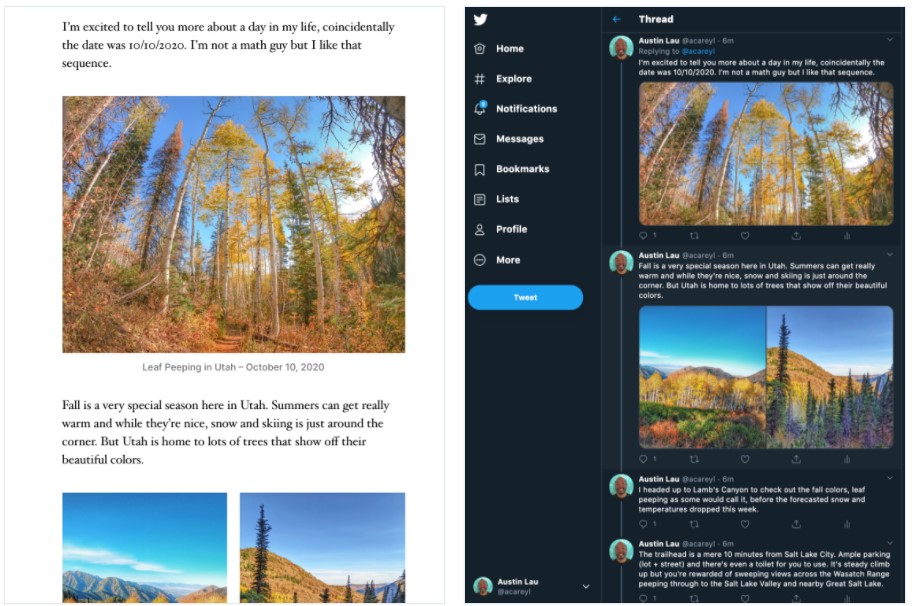Like the tweet with the single forest photo
The image size is (916, 606).
point(745,235)
